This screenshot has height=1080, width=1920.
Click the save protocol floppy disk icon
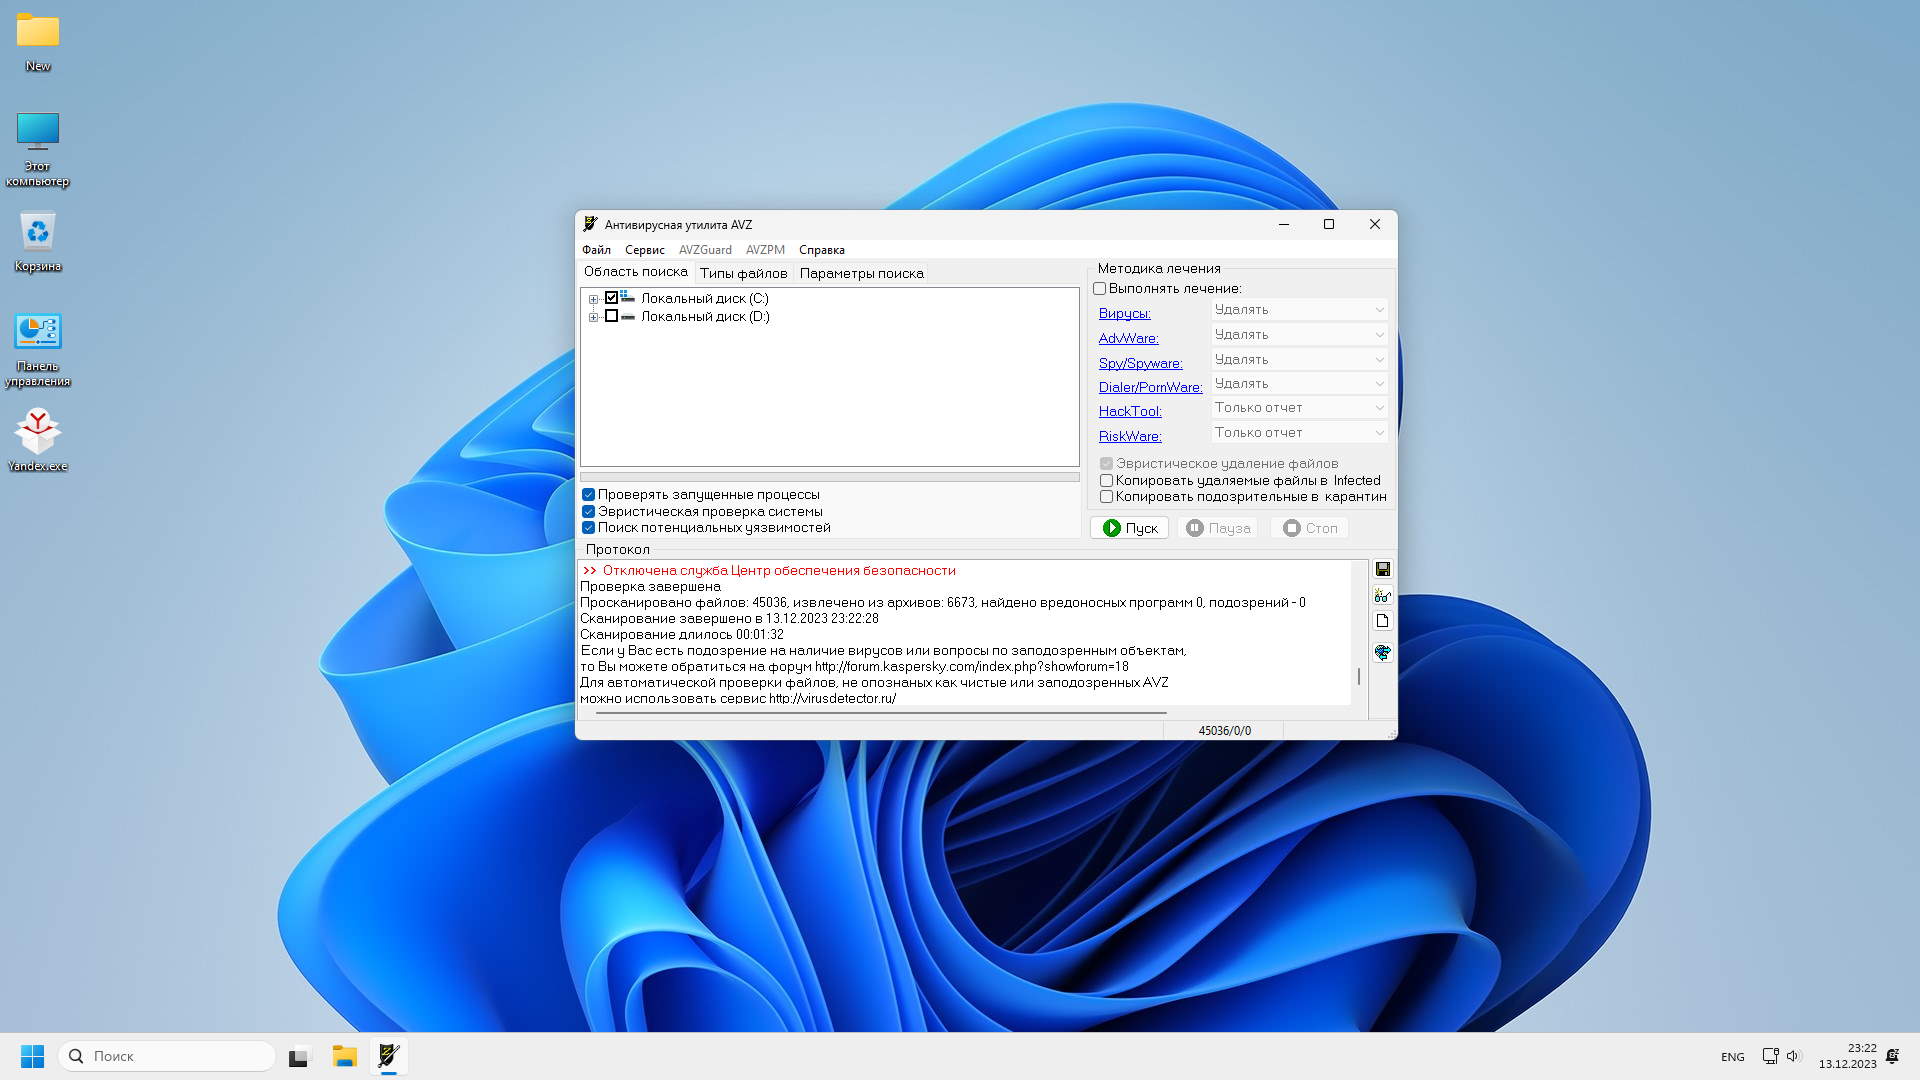click(1382, 569)
